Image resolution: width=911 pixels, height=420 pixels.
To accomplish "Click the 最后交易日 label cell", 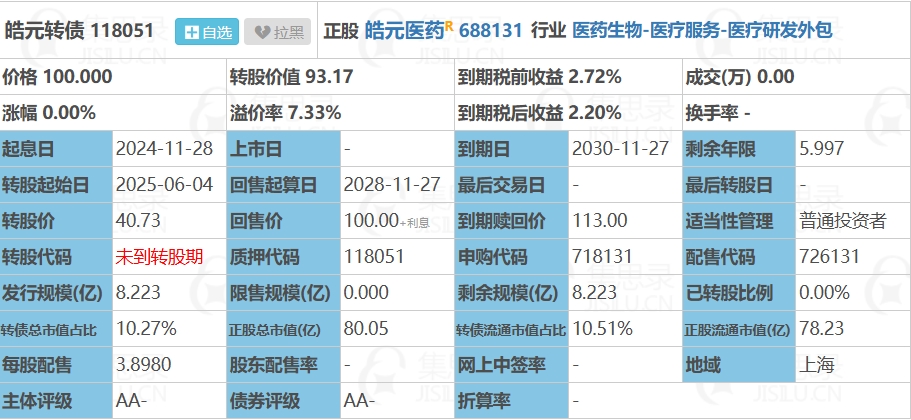I will click(512, 185).
